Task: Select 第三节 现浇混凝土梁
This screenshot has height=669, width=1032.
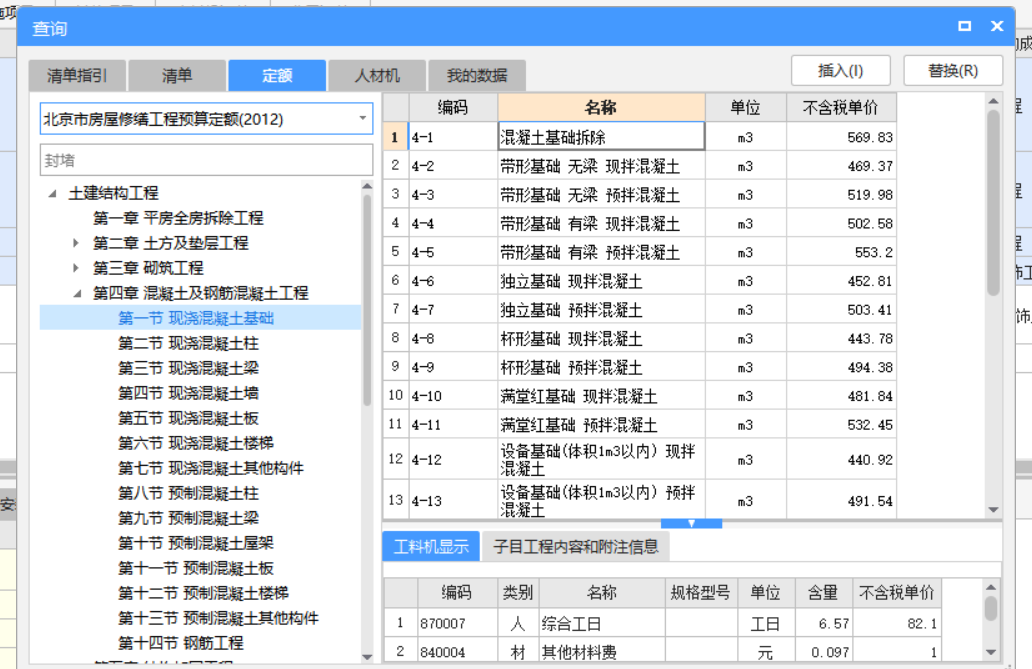Action: tap(188, 368)
